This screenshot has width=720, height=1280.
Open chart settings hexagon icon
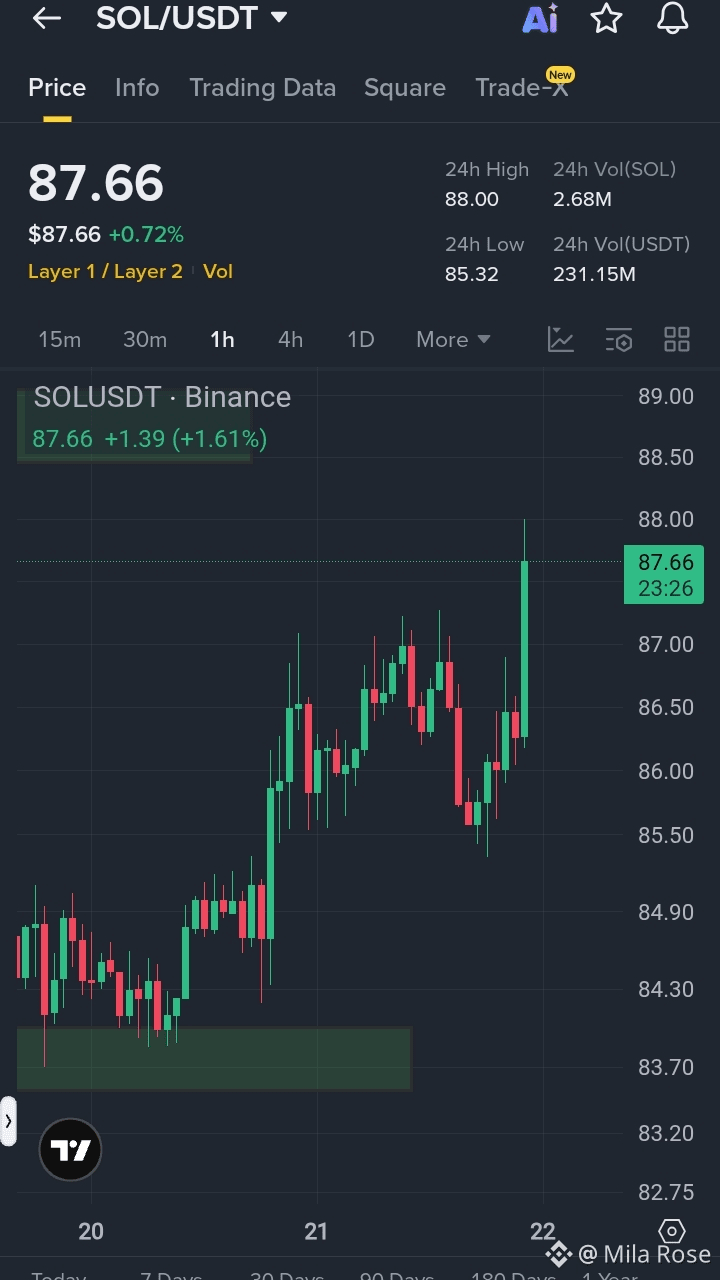coord(672,1231)
